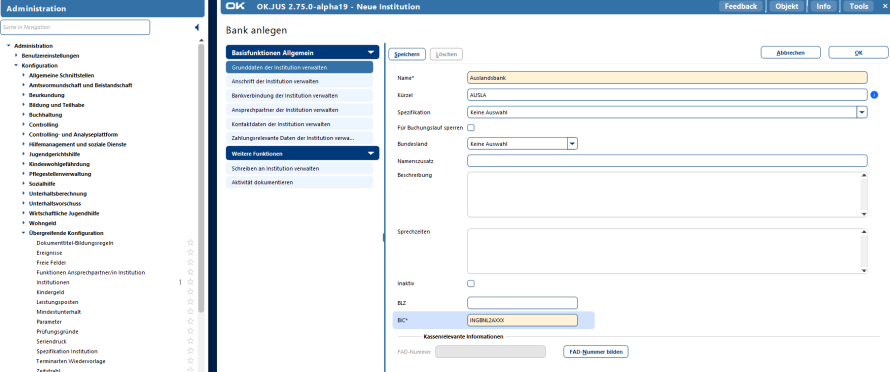890x372 pixels.
Task: Star the Spezifikation Institution entry
Action: click(191, 351)
